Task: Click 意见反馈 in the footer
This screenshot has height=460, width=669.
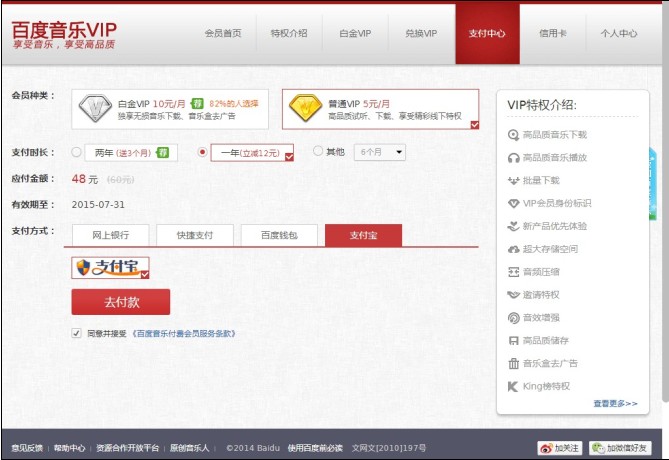Action: tap(27, 448)
